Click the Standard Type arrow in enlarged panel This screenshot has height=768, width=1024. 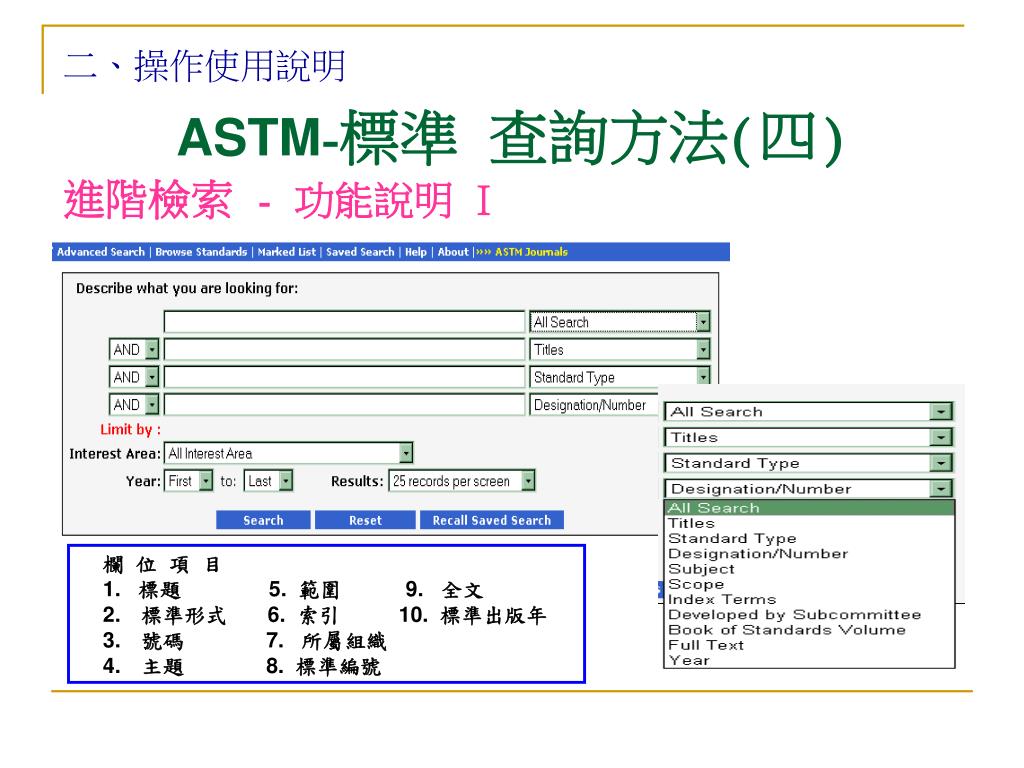click(940, 463)
